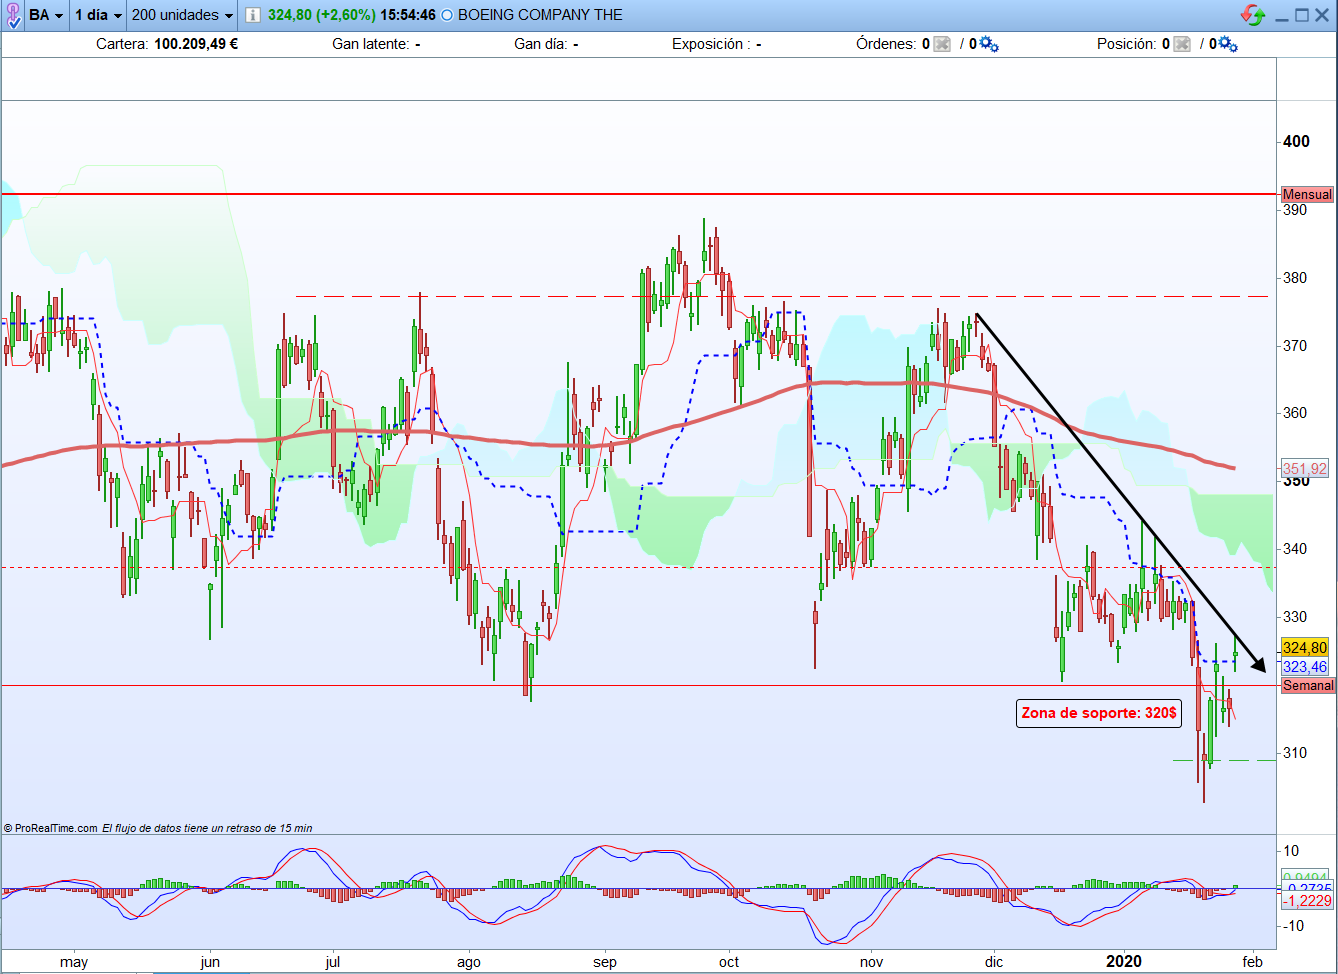Open the Posición settings gear icon
The width and height of the screenshot is (1338, 974).
pos(1228,44)
